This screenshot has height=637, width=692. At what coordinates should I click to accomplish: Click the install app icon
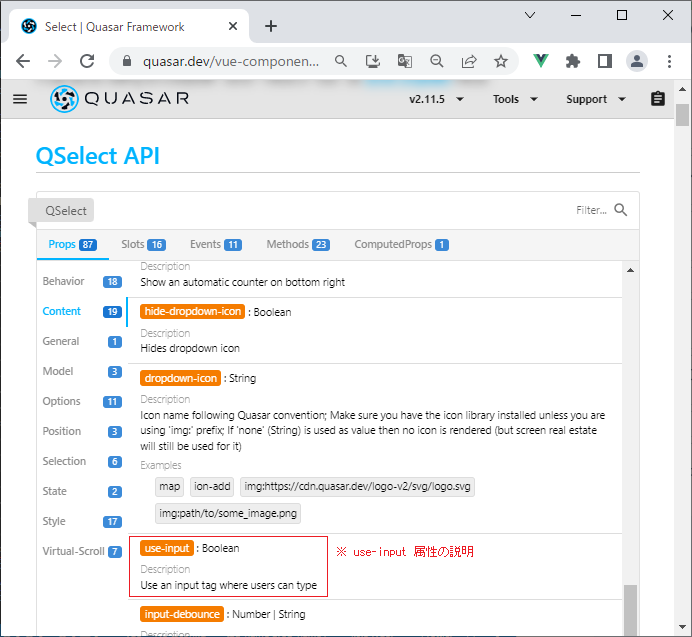coord(373,61)
